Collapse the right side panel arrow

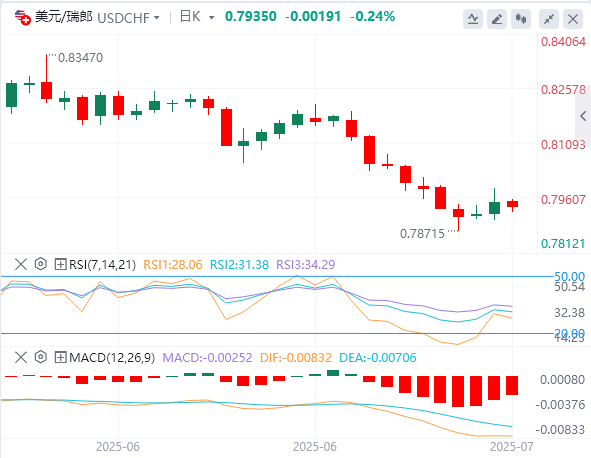[x=583, y=116]
